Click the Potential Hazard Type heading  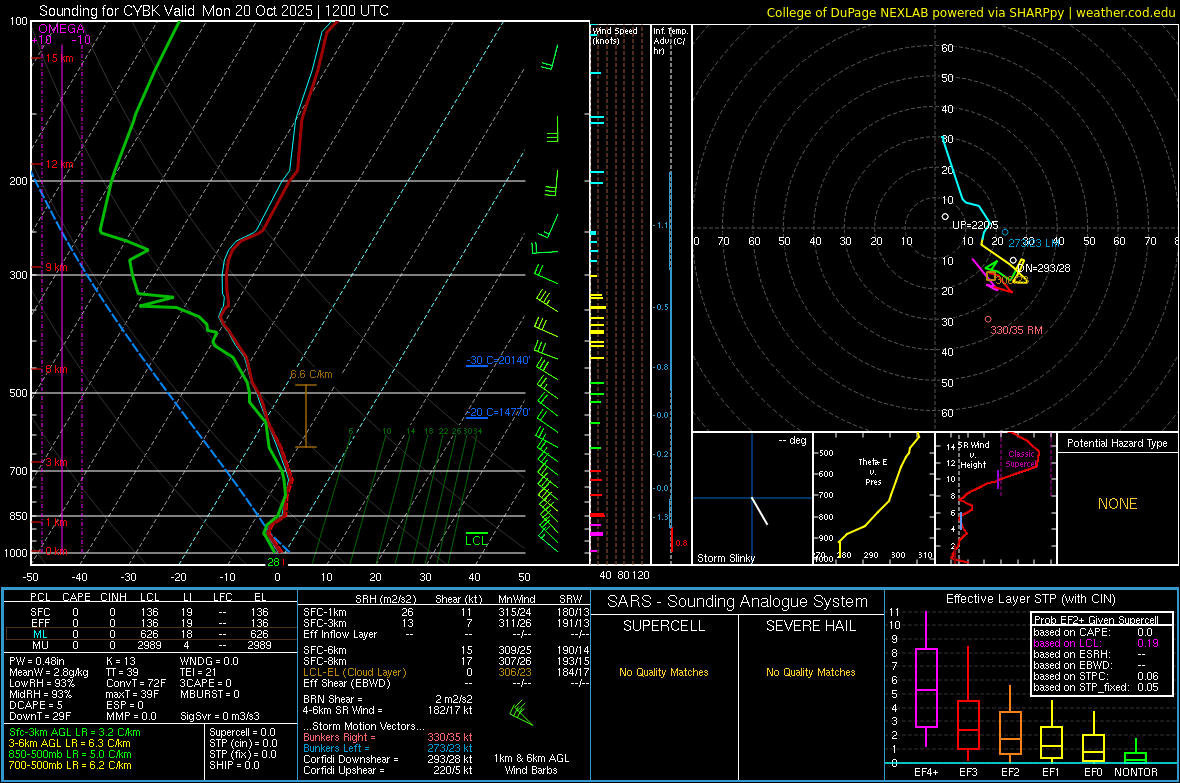click(1117, 443)
